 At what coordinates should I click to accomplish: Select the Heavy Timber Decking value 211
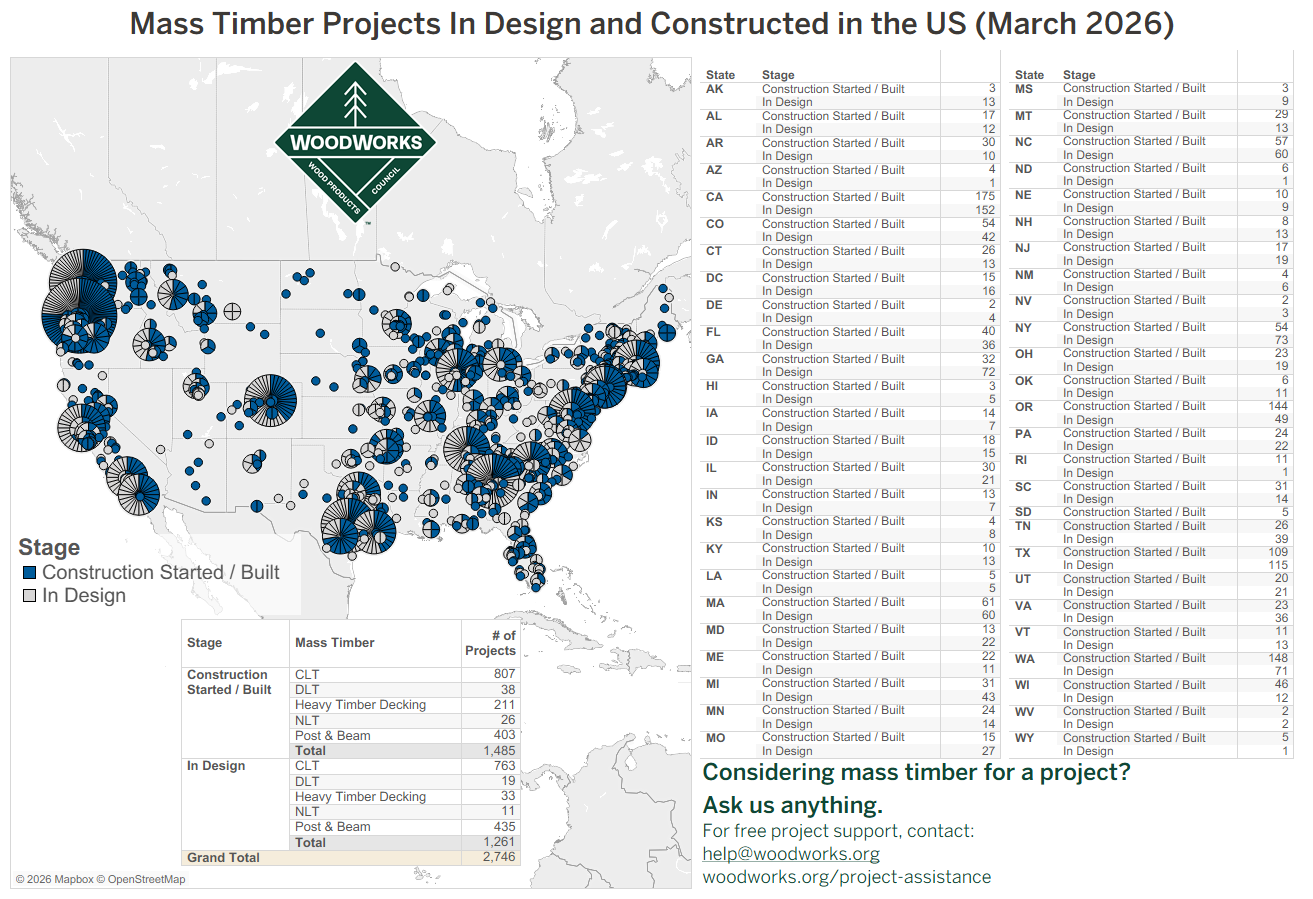pyautogui.click(x=504, y=705)
